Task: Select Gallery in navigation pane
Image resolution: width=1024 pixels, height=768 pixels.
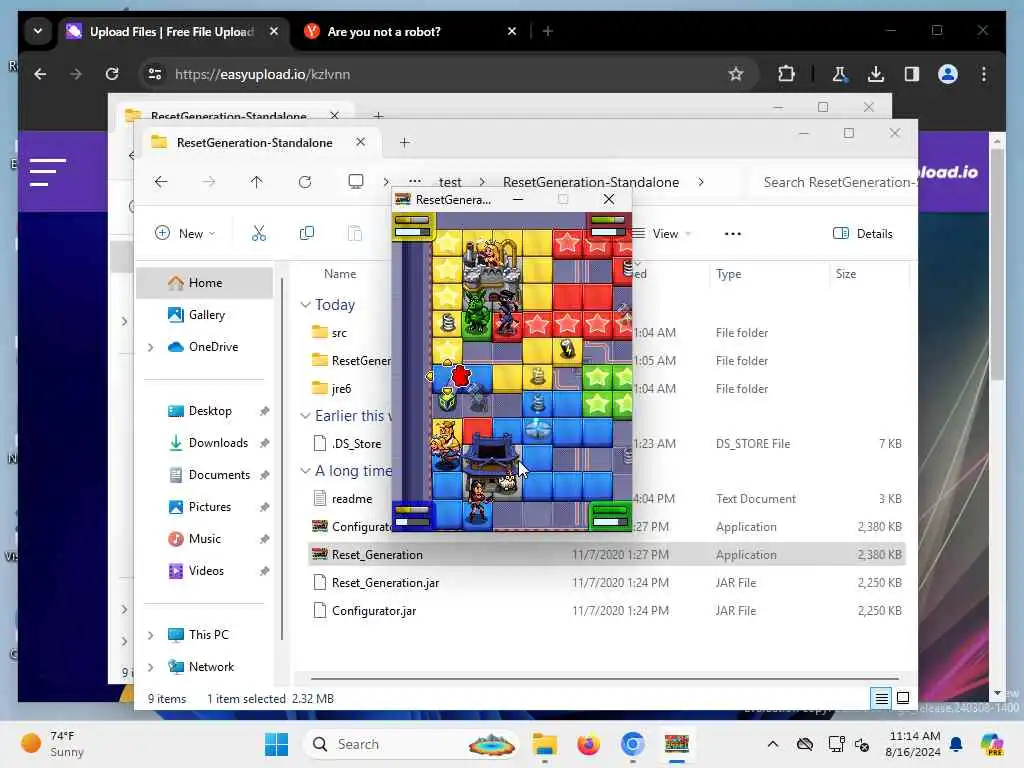Action: [204, 315]
